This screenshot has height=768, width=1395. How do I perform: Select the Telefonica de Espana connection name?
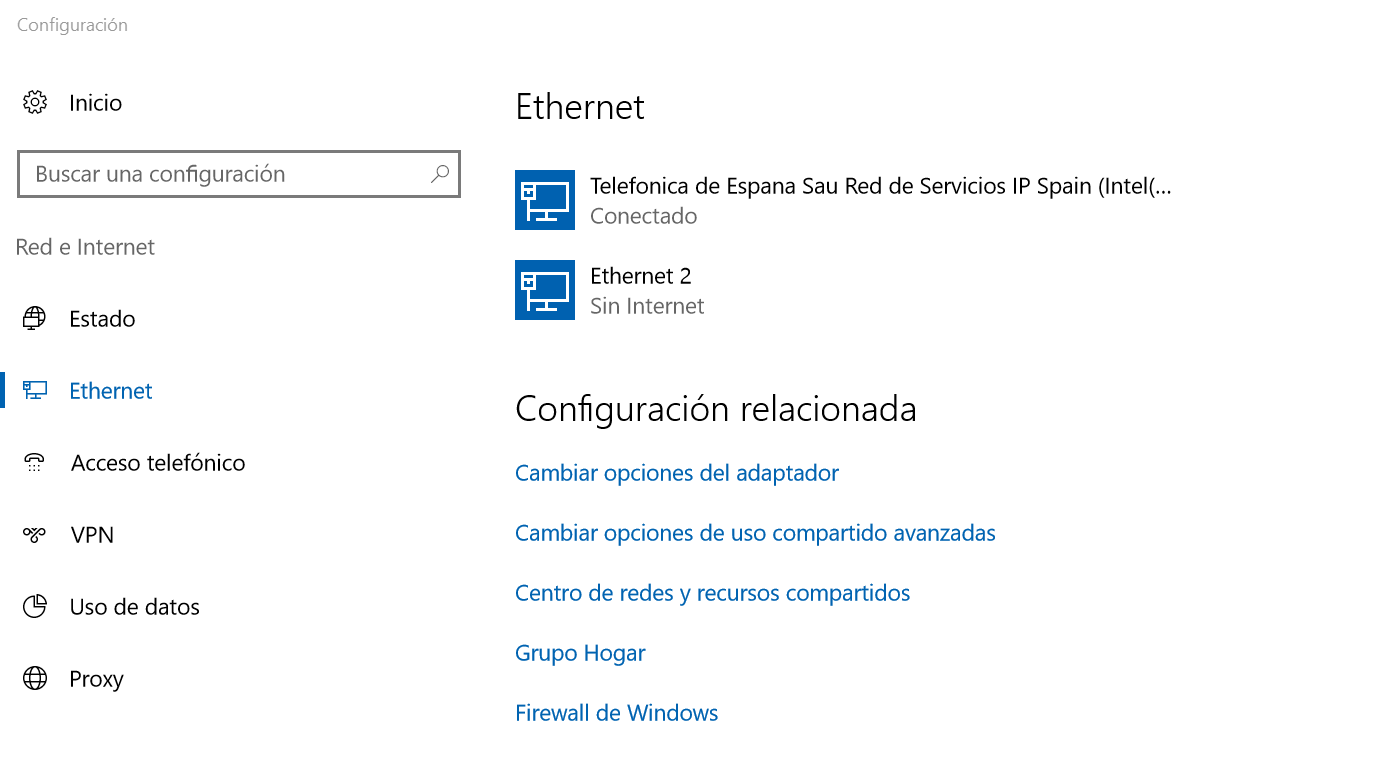coord(880,186)
